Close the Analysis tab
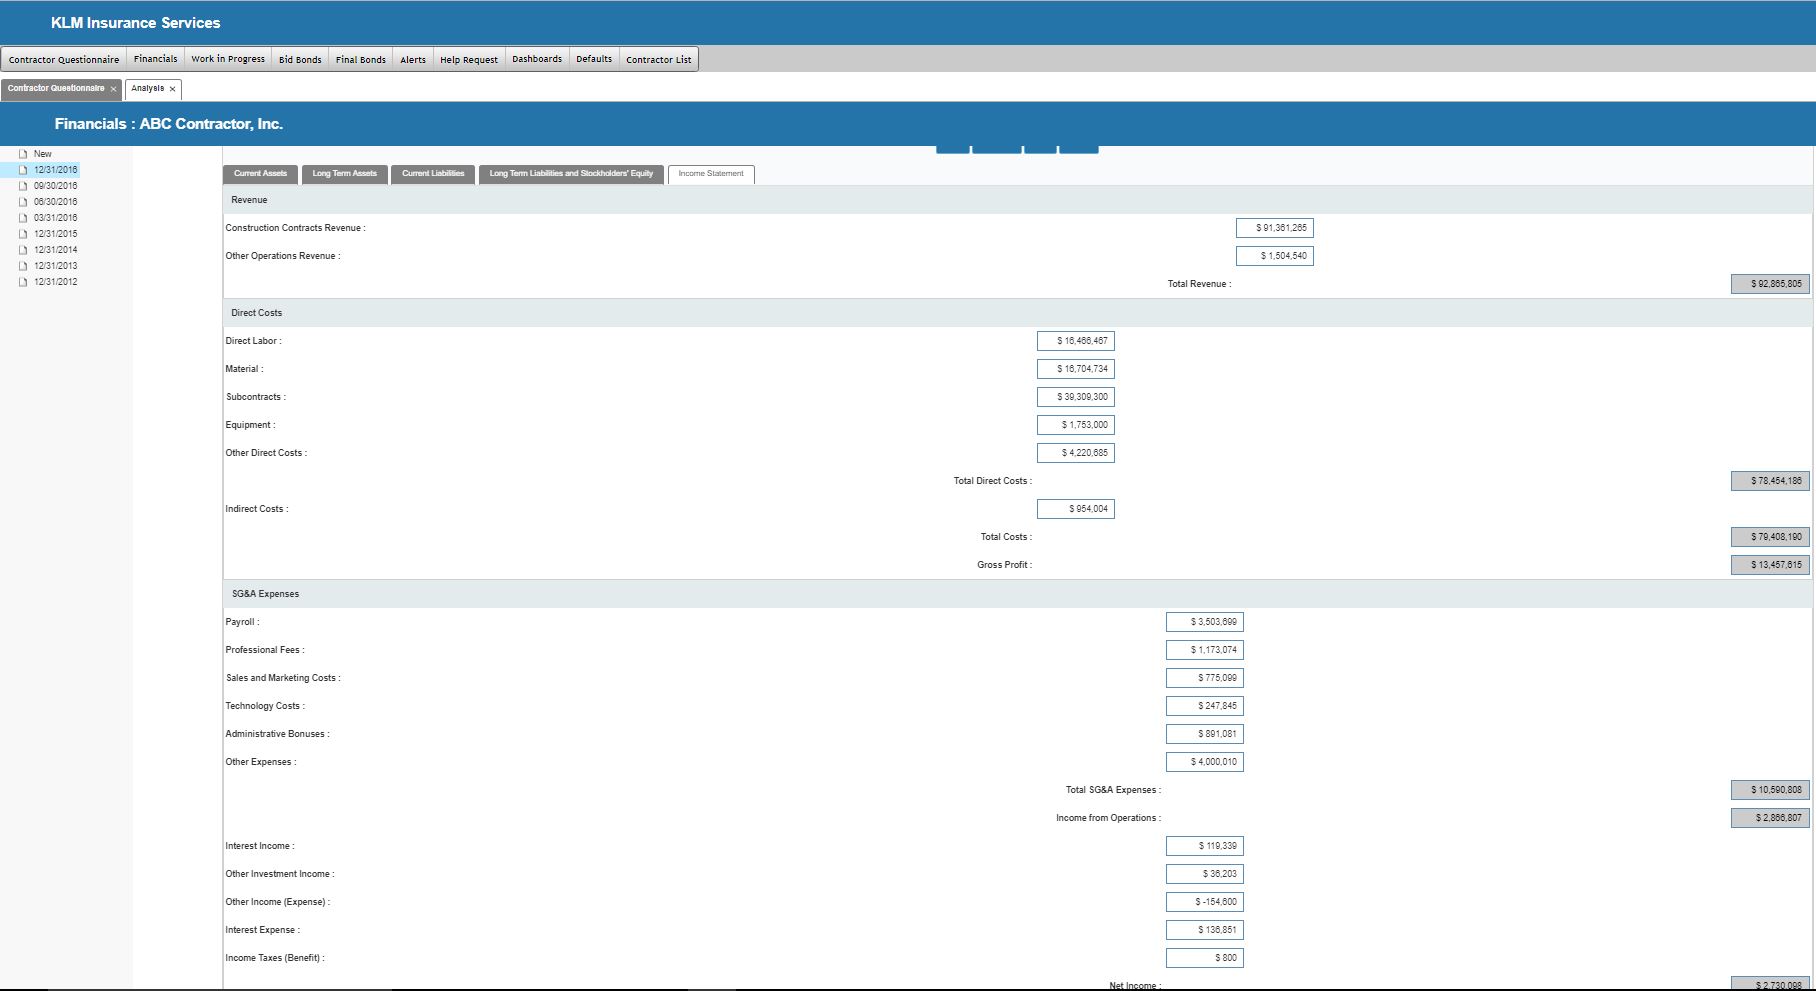 (x=172, y=89)
